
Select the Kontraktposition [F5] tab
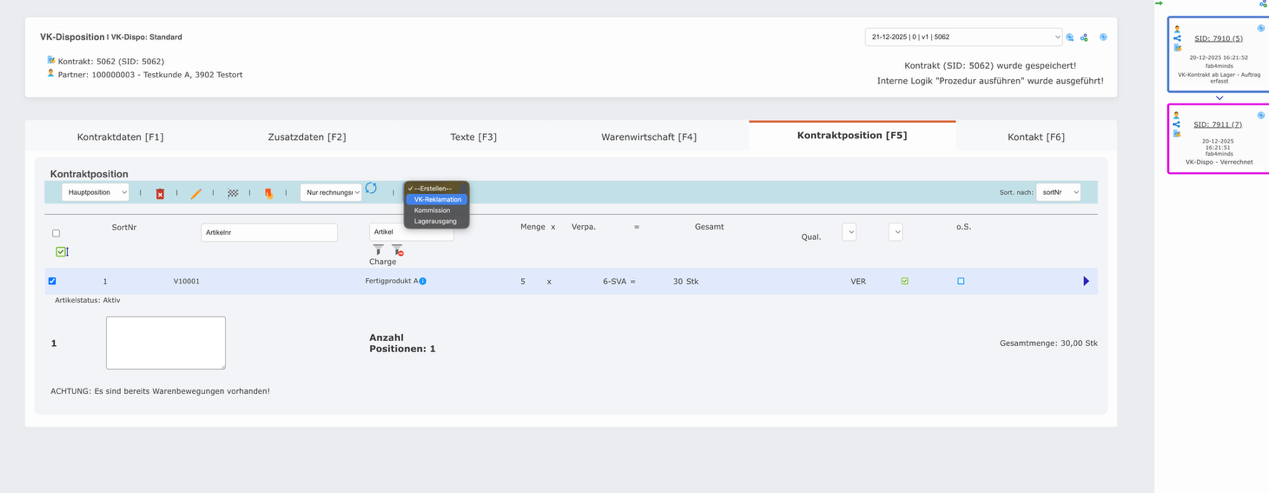pyautogui.click(x=852, y=135)
